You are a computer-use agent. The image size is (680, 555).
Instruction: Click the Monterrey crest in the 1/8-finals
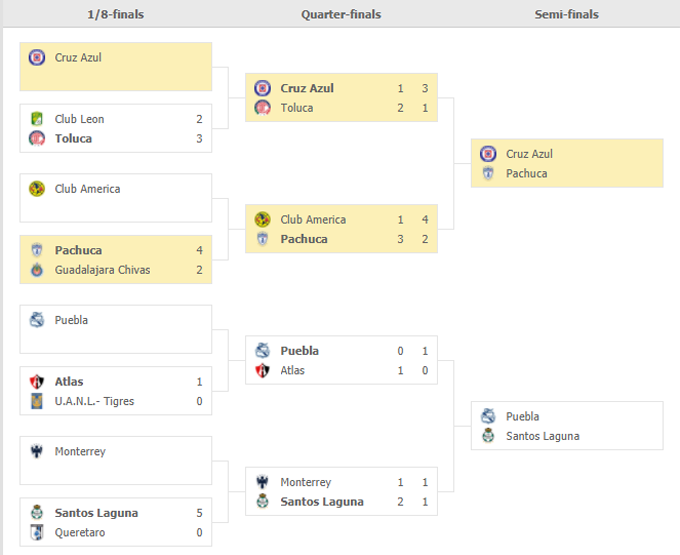pyautogui.click(x=37, y=451)
